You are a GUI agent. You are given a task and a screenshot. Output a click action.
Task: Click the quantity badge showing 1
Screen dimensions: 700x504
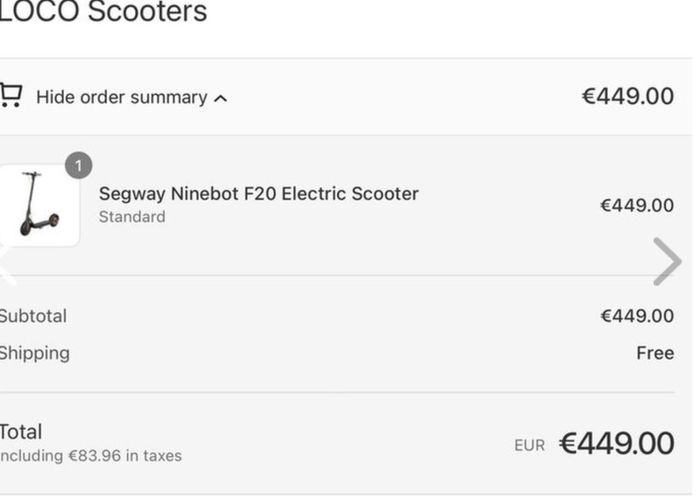coord(79,166)
